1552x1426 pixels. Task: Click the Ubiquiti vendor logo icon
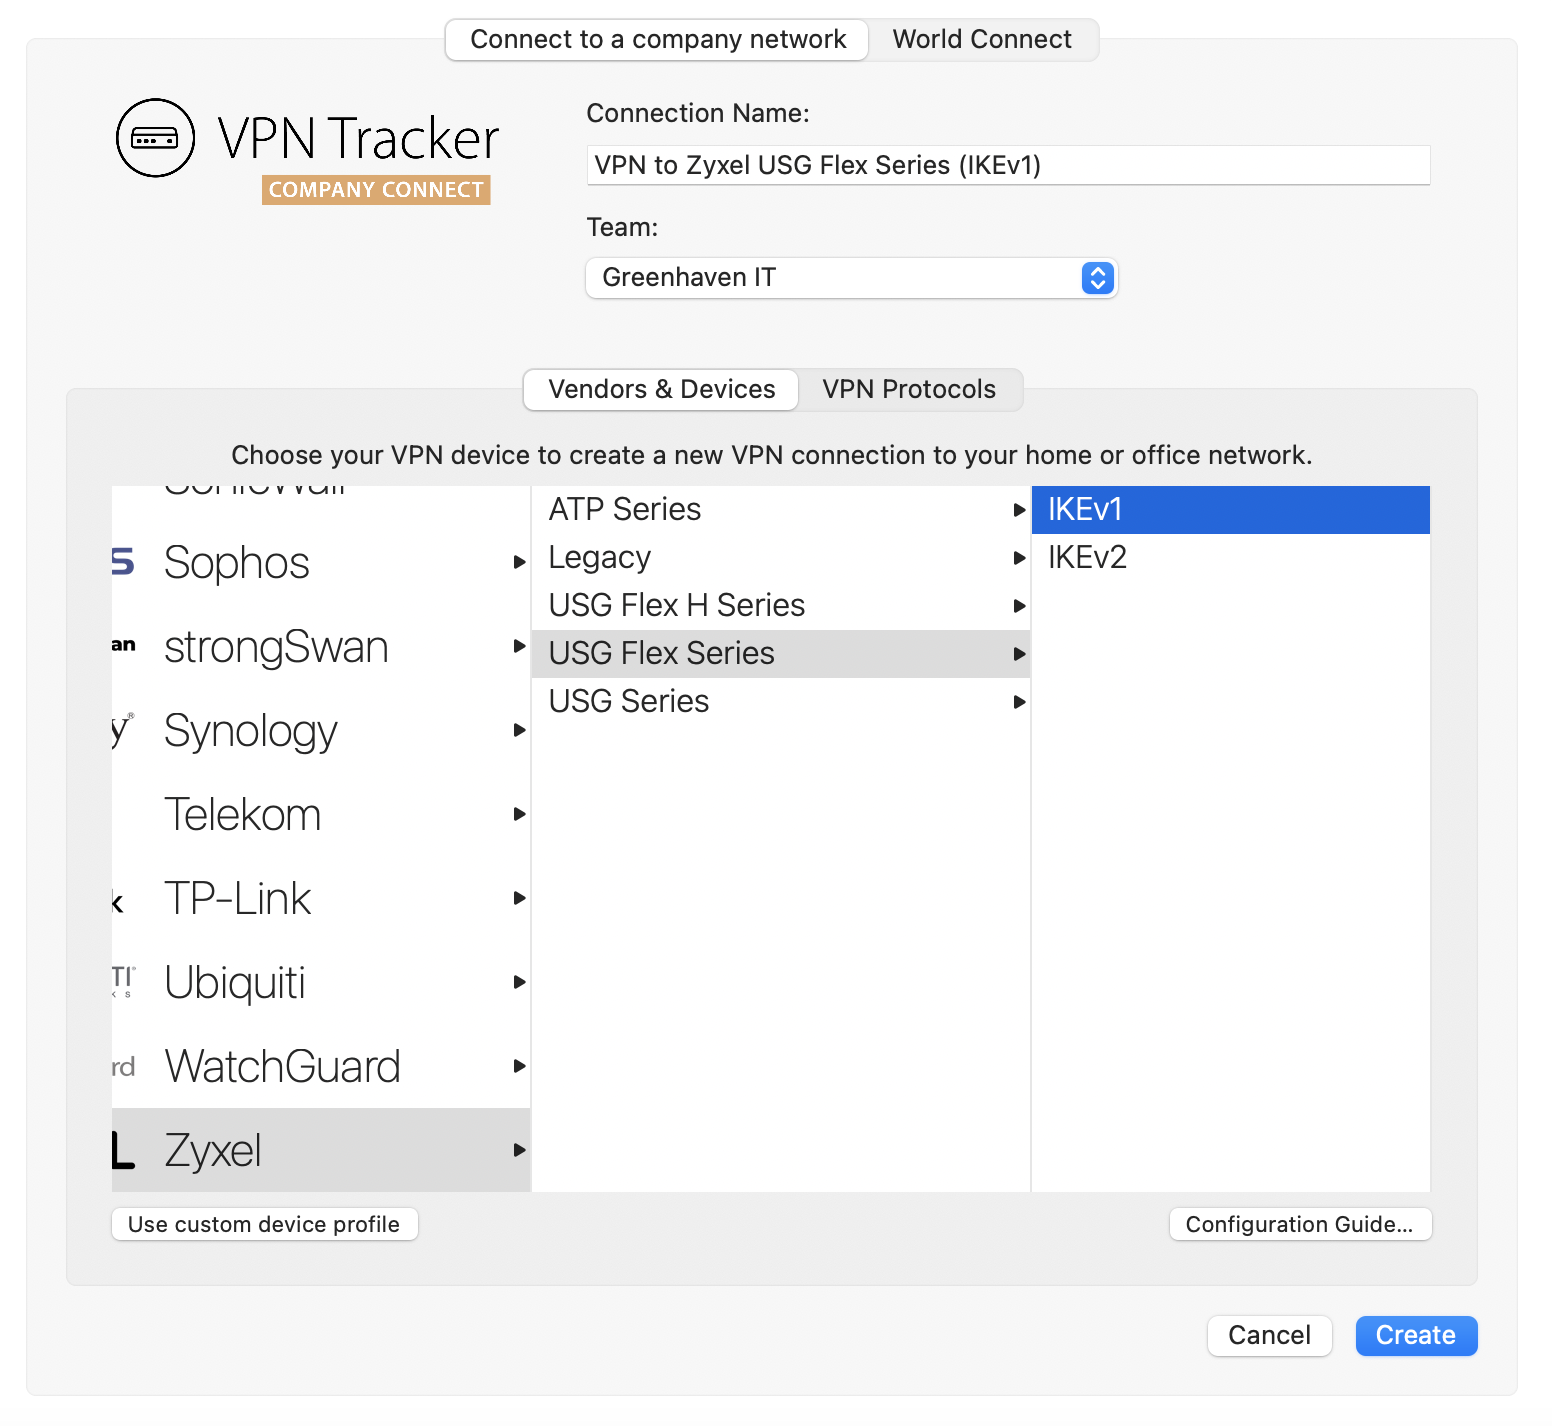(x=123, y=981)
